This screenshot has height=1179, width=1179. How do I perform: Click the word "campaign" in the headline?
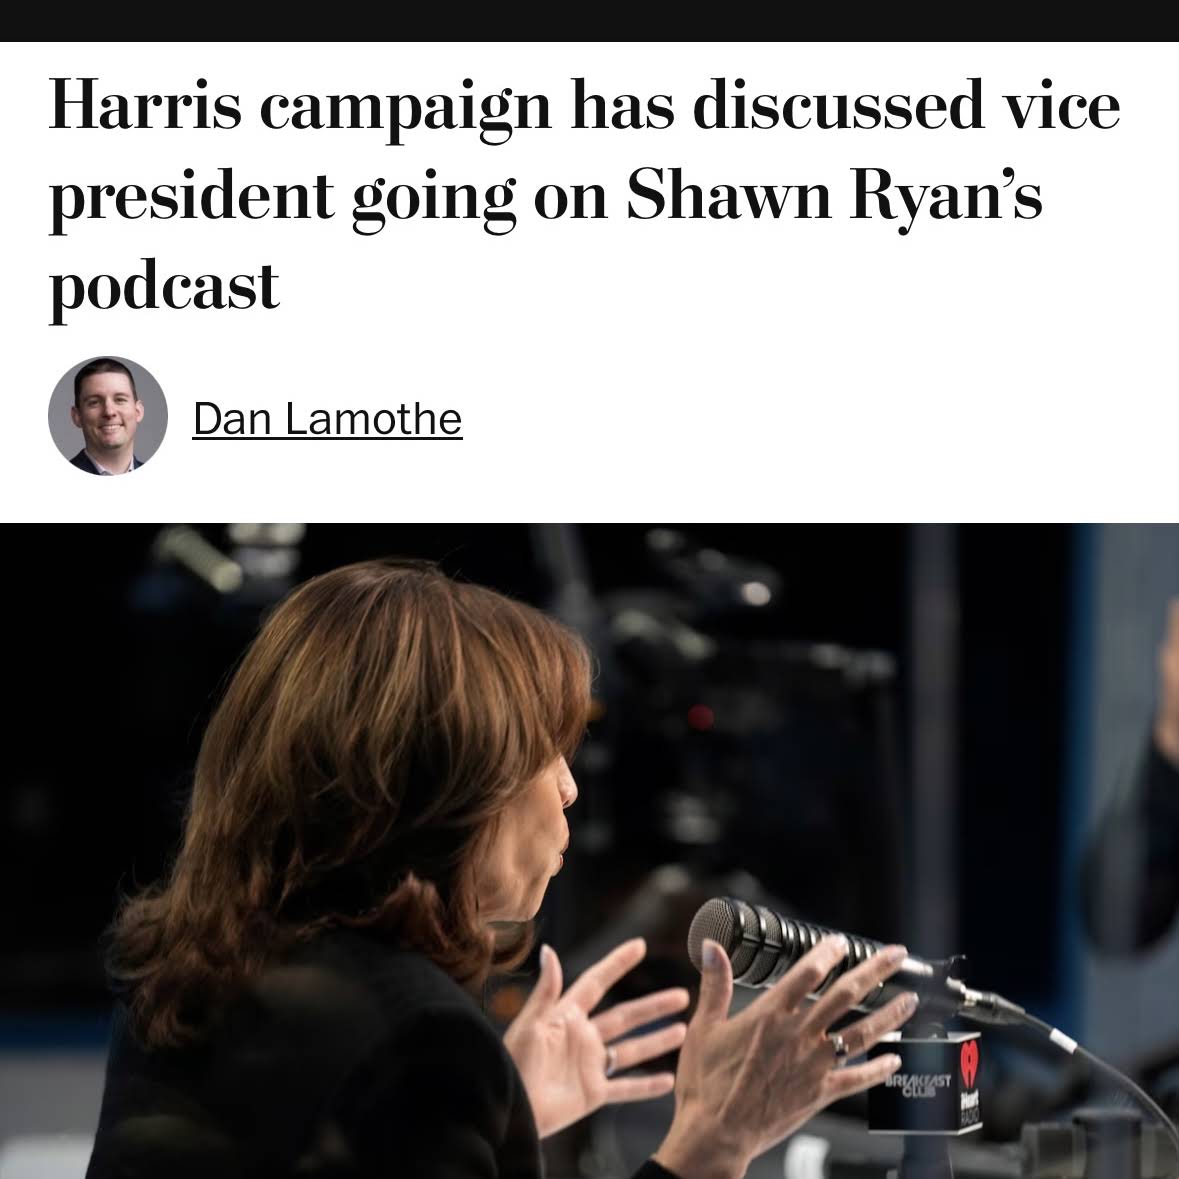[x=406, y=111]
